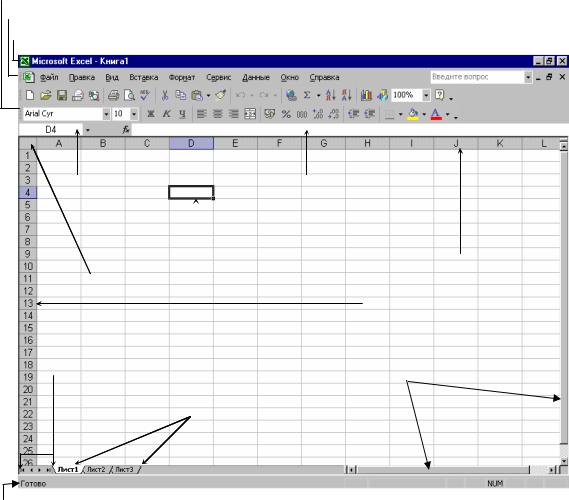The height and width of the screenshot is (500, 569).
Task: Open the Сервис menu
Action: click(x=218, y=77)
